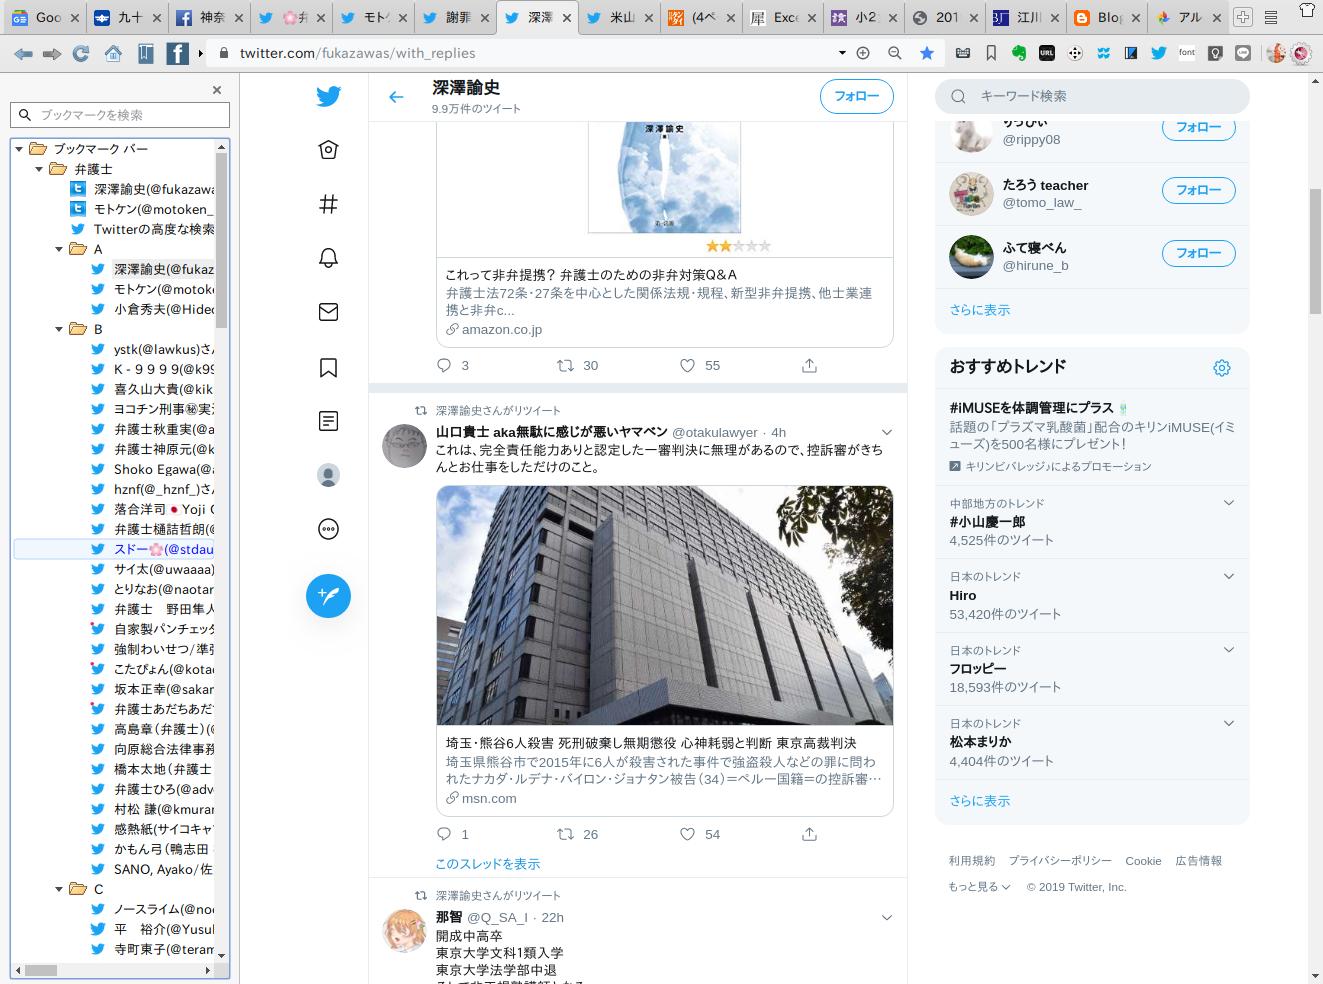
Task: Open options chevron for 松本まりか trend
Action: tap(1229, 723)
